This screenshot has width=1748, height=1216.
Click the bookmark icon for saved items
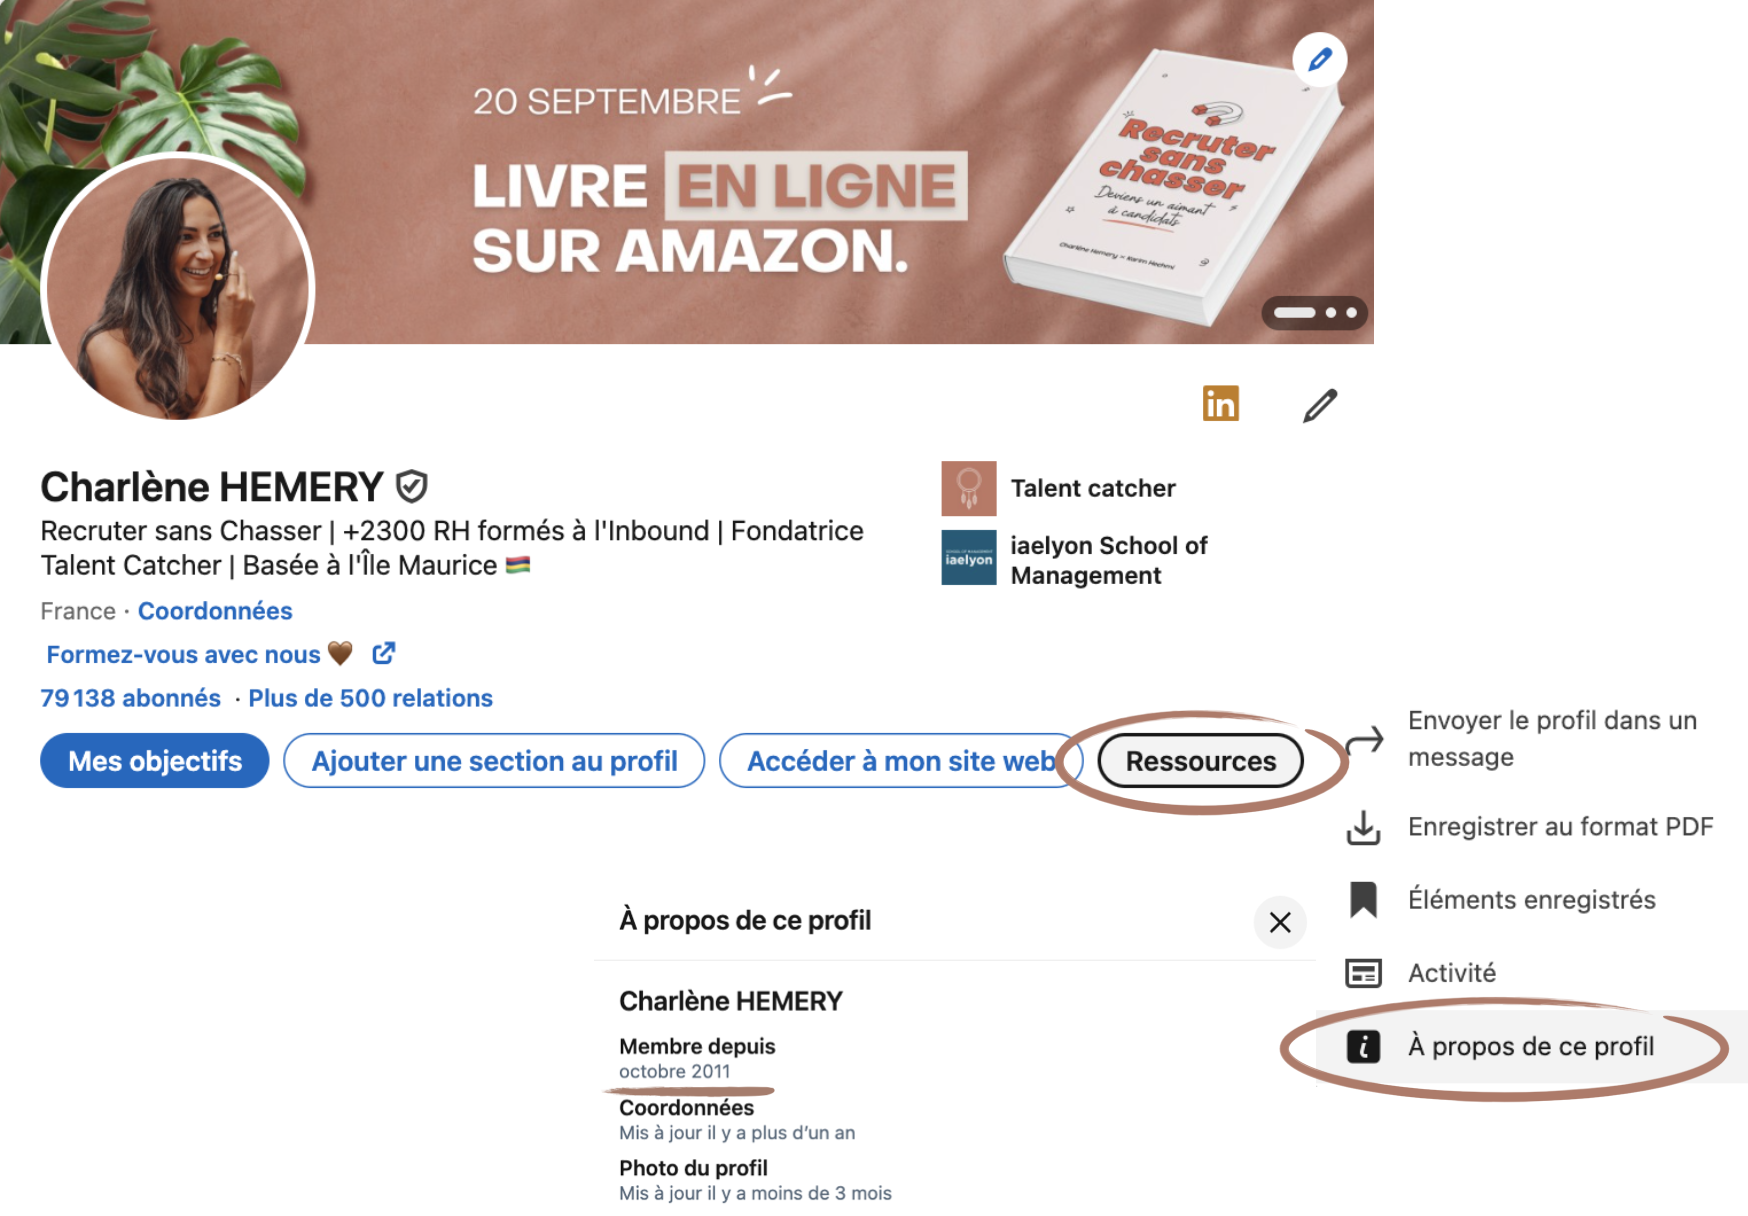(x=1363, y=899)
